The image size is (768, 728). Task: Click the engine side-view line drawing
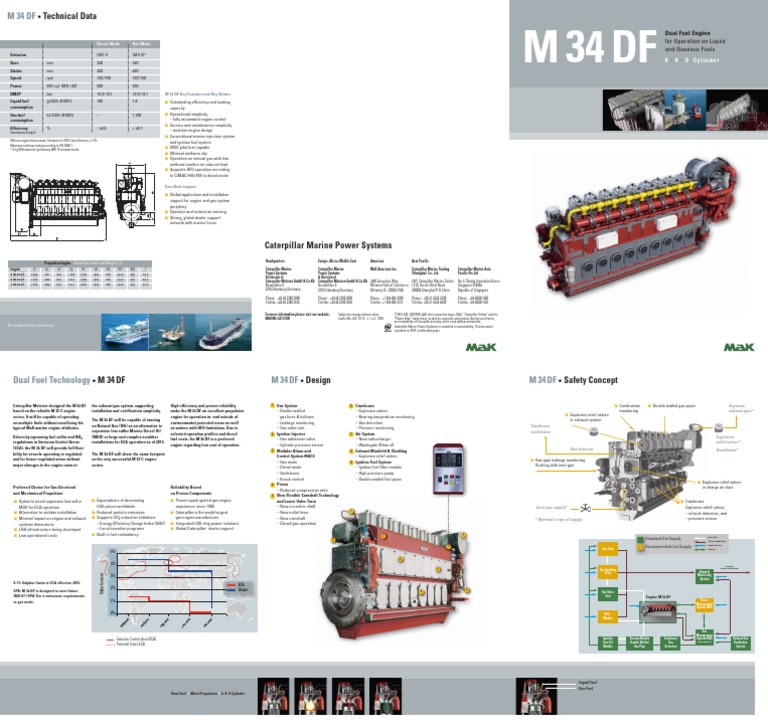click(58, 206)
